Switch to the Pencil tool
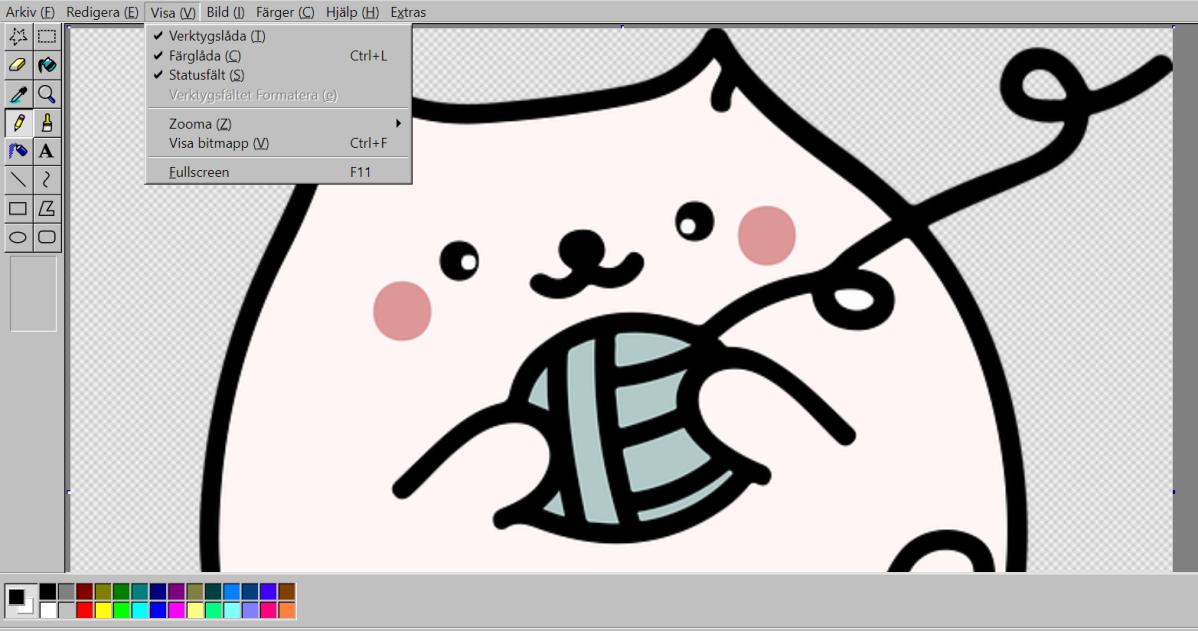This screenshot has height=631, width=1198. click(x=17, y=122)
